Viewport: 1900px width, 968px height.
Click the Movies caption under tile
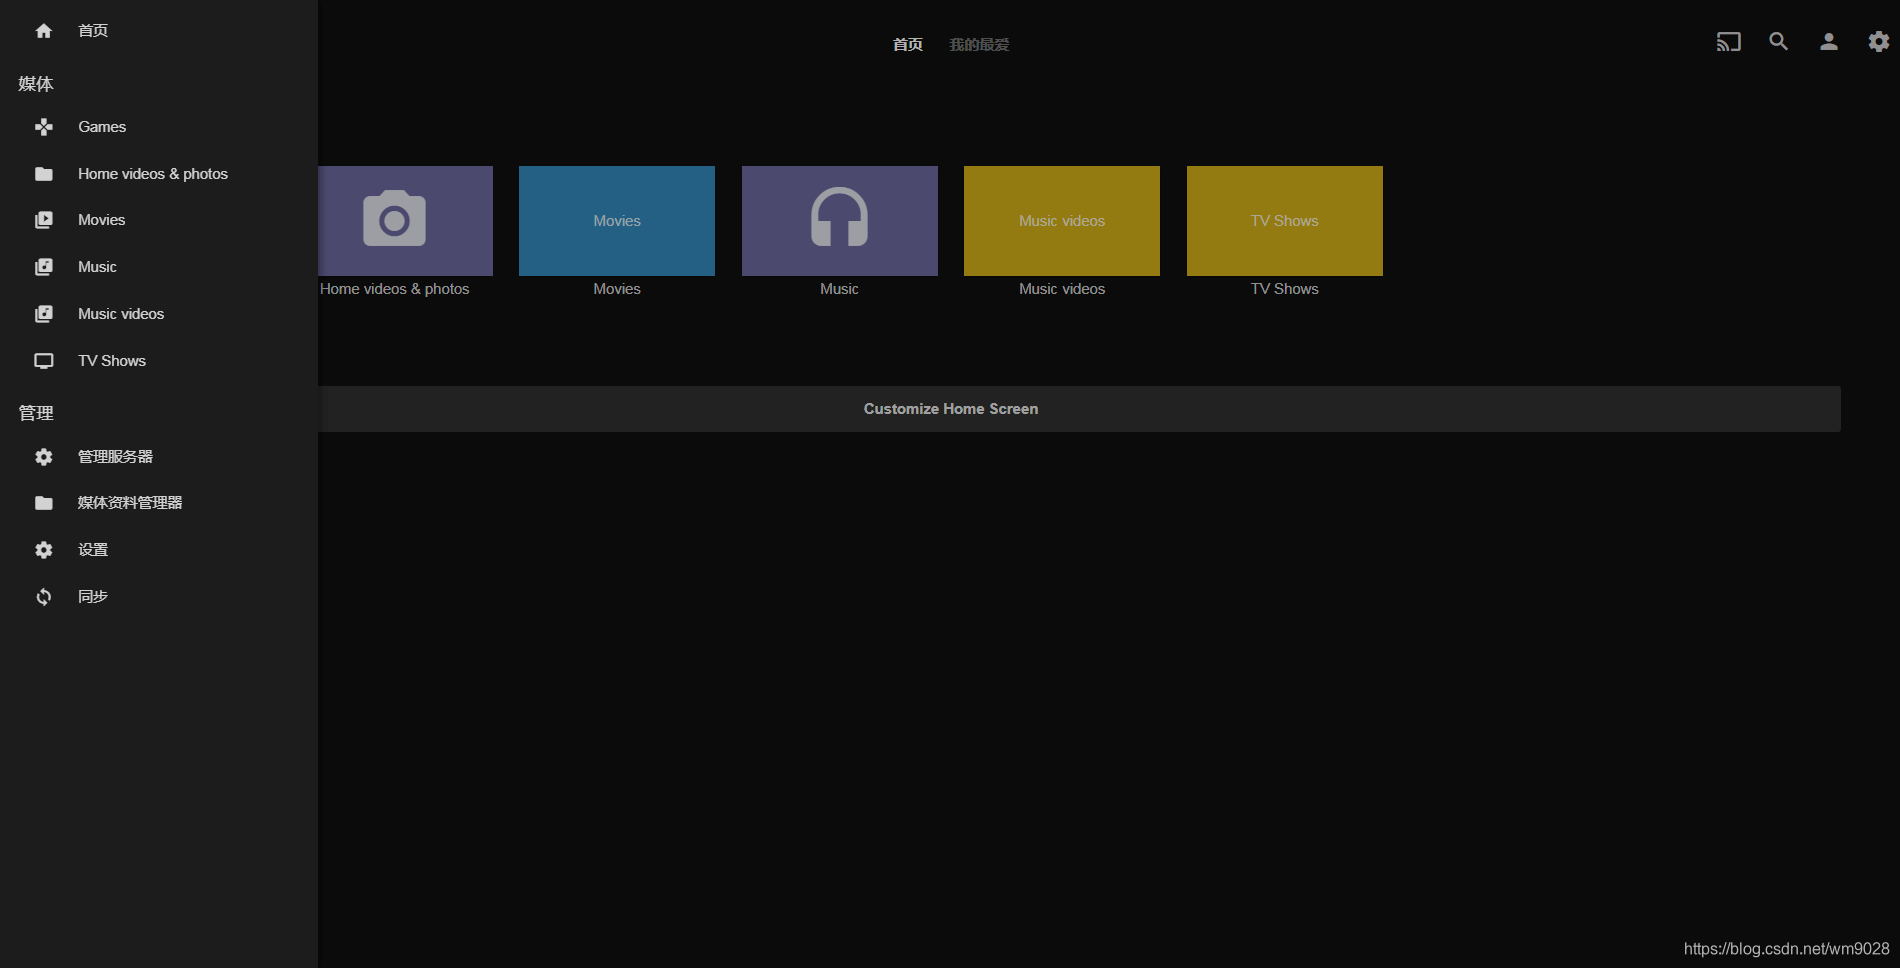[x=617, y=289]
